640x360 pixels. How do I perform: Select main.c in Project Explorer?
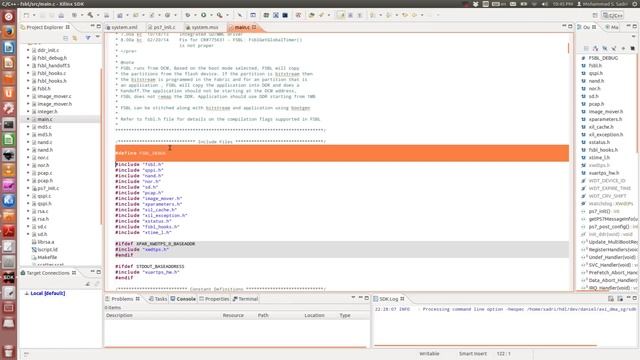[x=44, y=119]
